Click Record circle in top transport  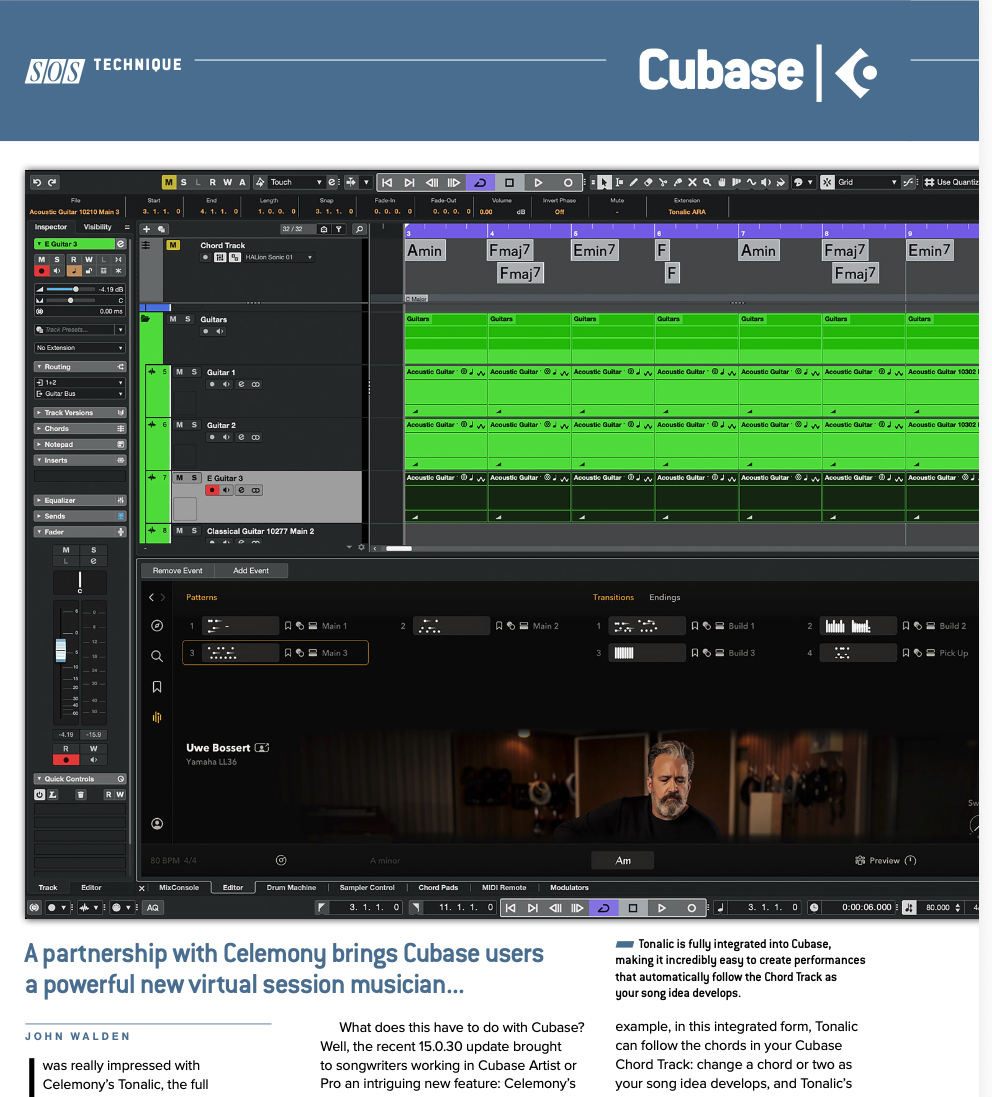point(568,183)
